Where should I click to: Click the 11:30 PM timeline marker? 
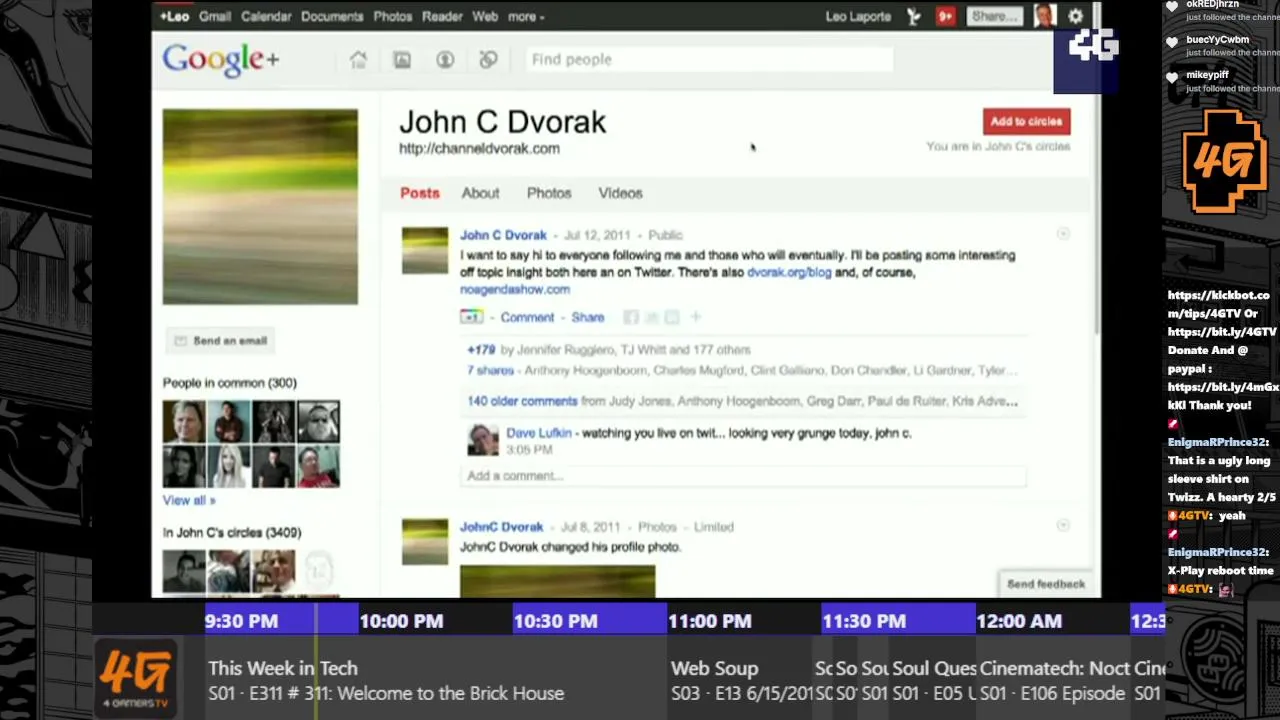[x=864, y=621]
